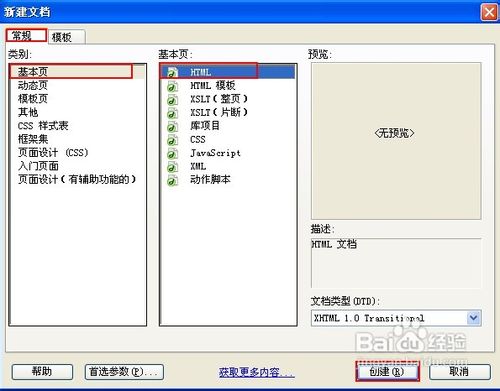
Task: Choose XSLT（片断）page type
Action: pyautogui.click(x=228, y=113)
